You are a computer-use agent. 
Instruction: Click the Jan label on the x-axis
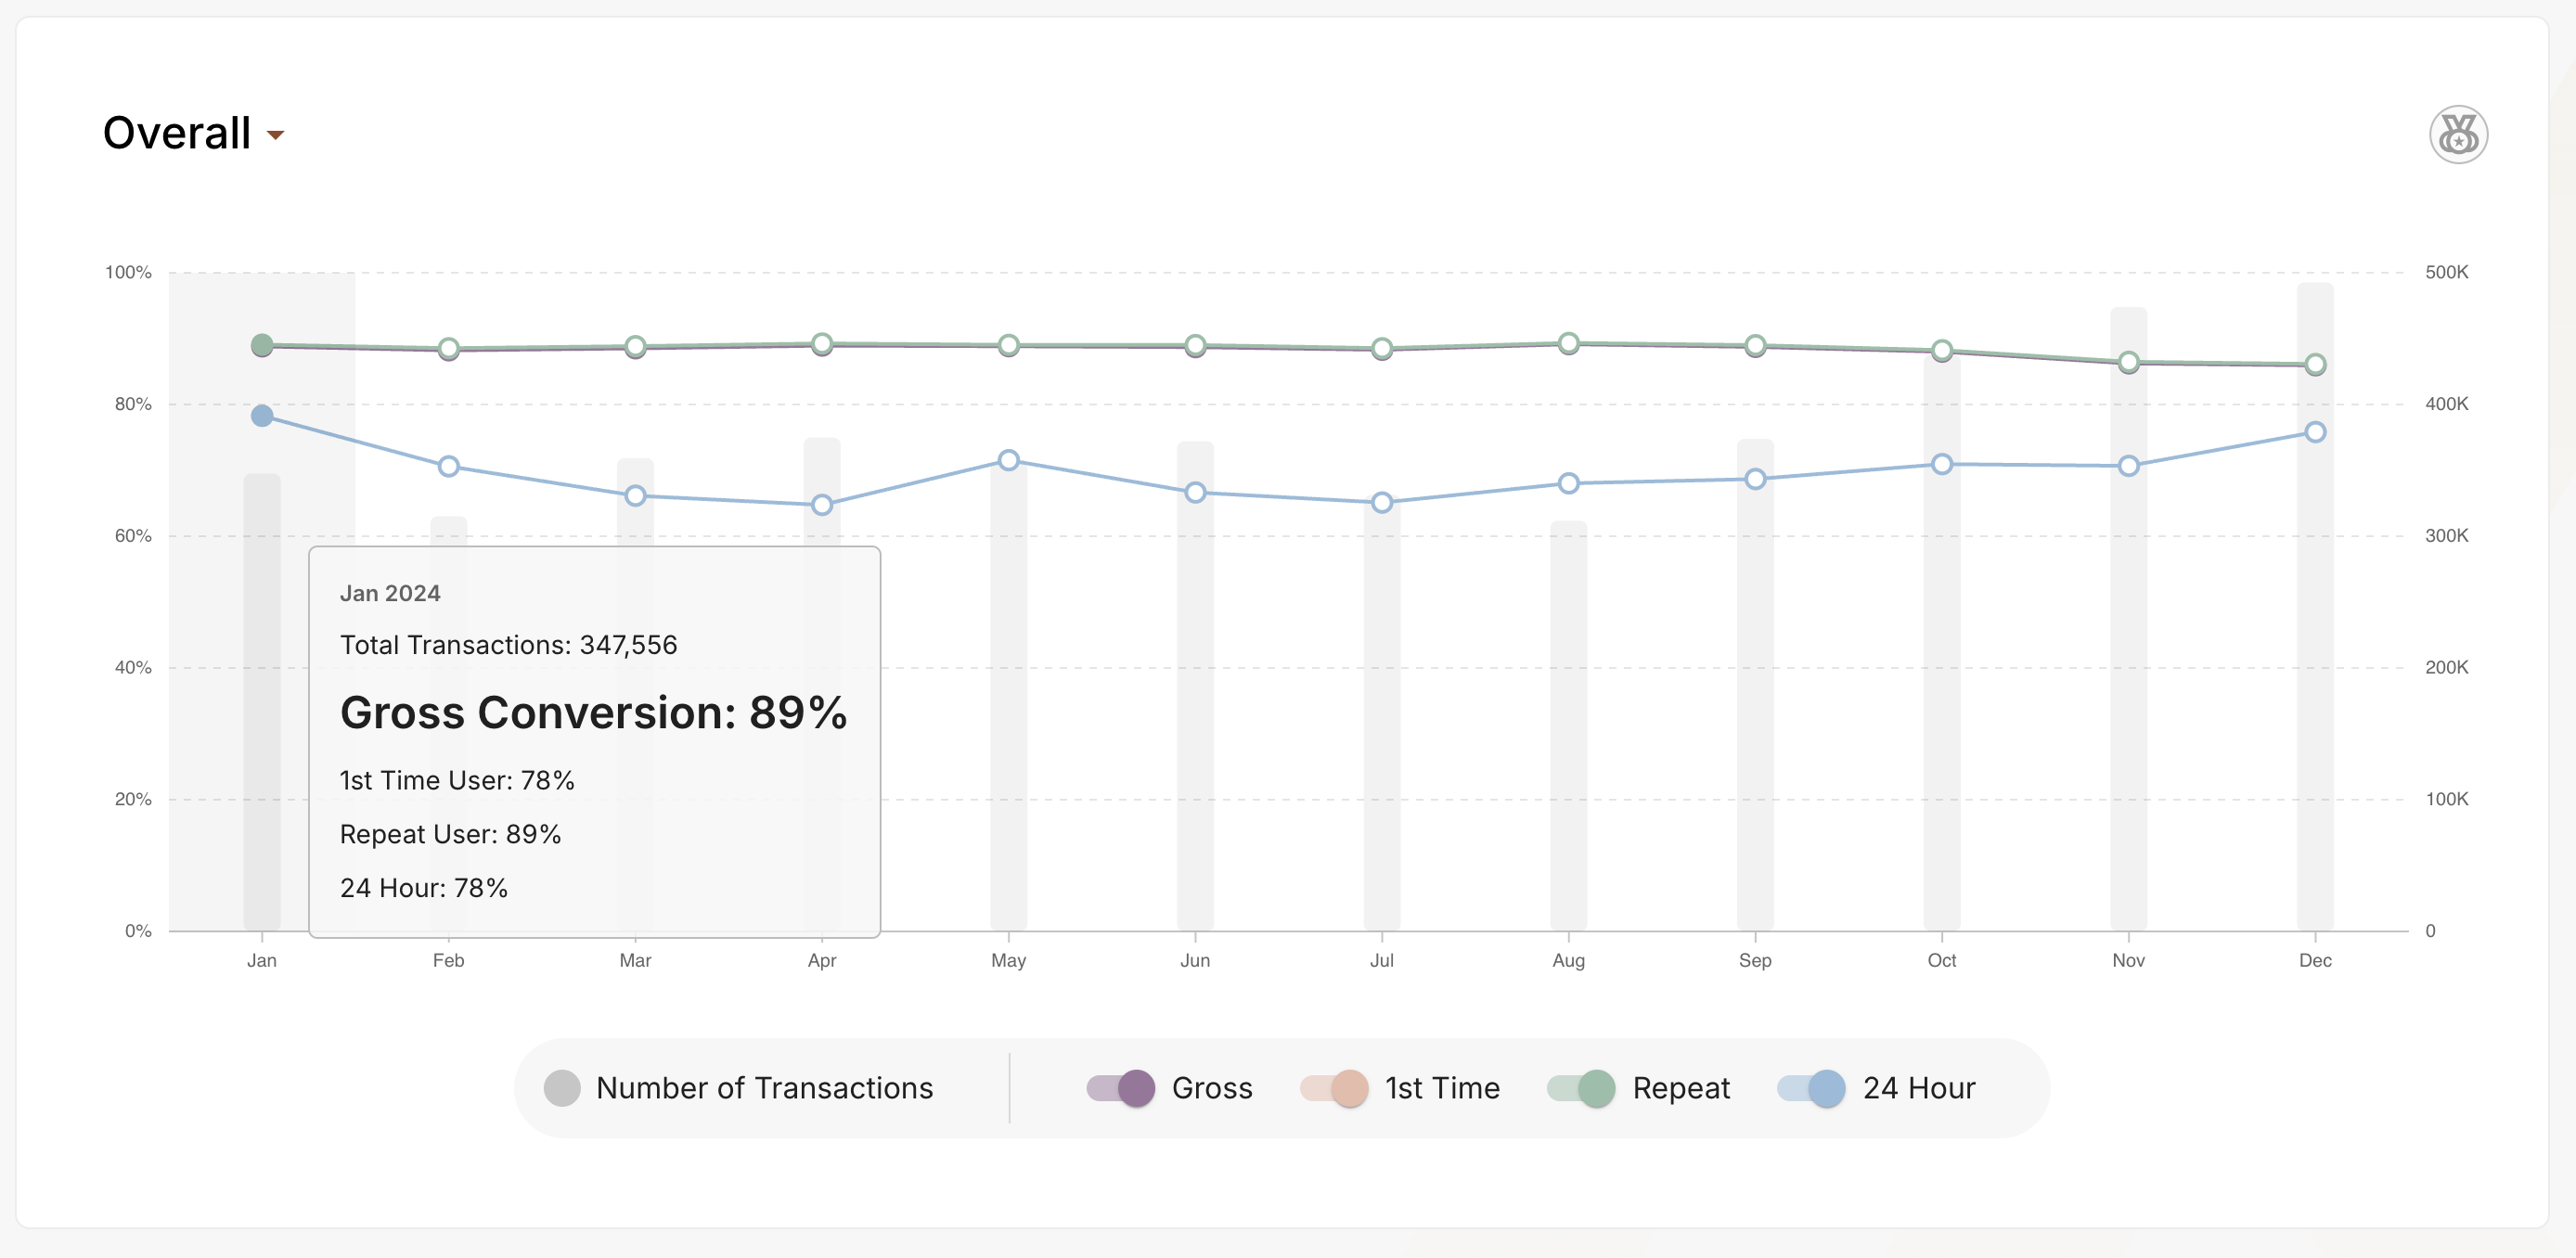pos(262,959)
